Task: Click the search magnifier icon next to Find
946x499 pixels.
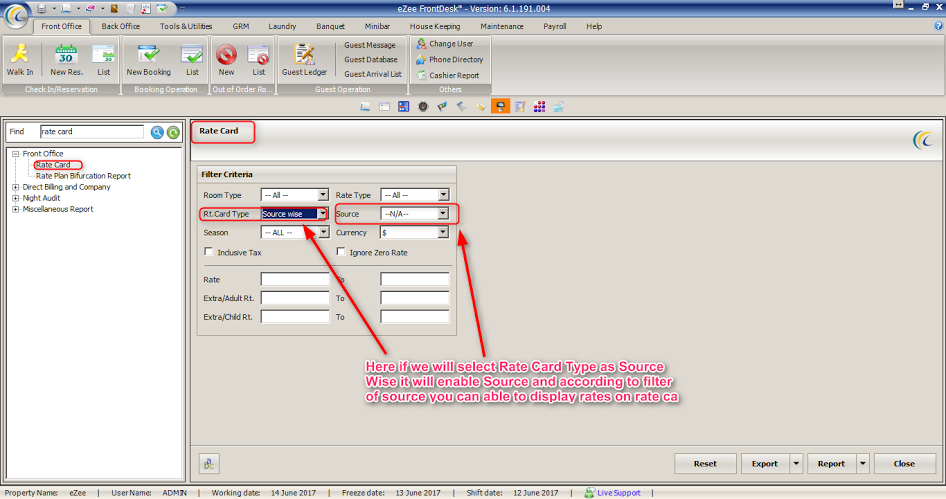Action: pyautogui.click(x=157, y=132)
